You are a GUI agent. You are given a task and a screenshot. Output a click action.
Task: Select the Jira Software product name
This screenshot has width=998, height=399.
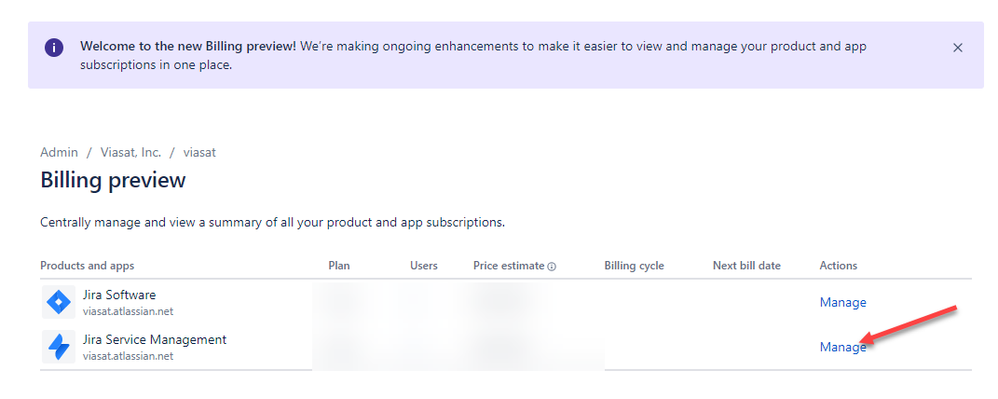click(119, 295)
